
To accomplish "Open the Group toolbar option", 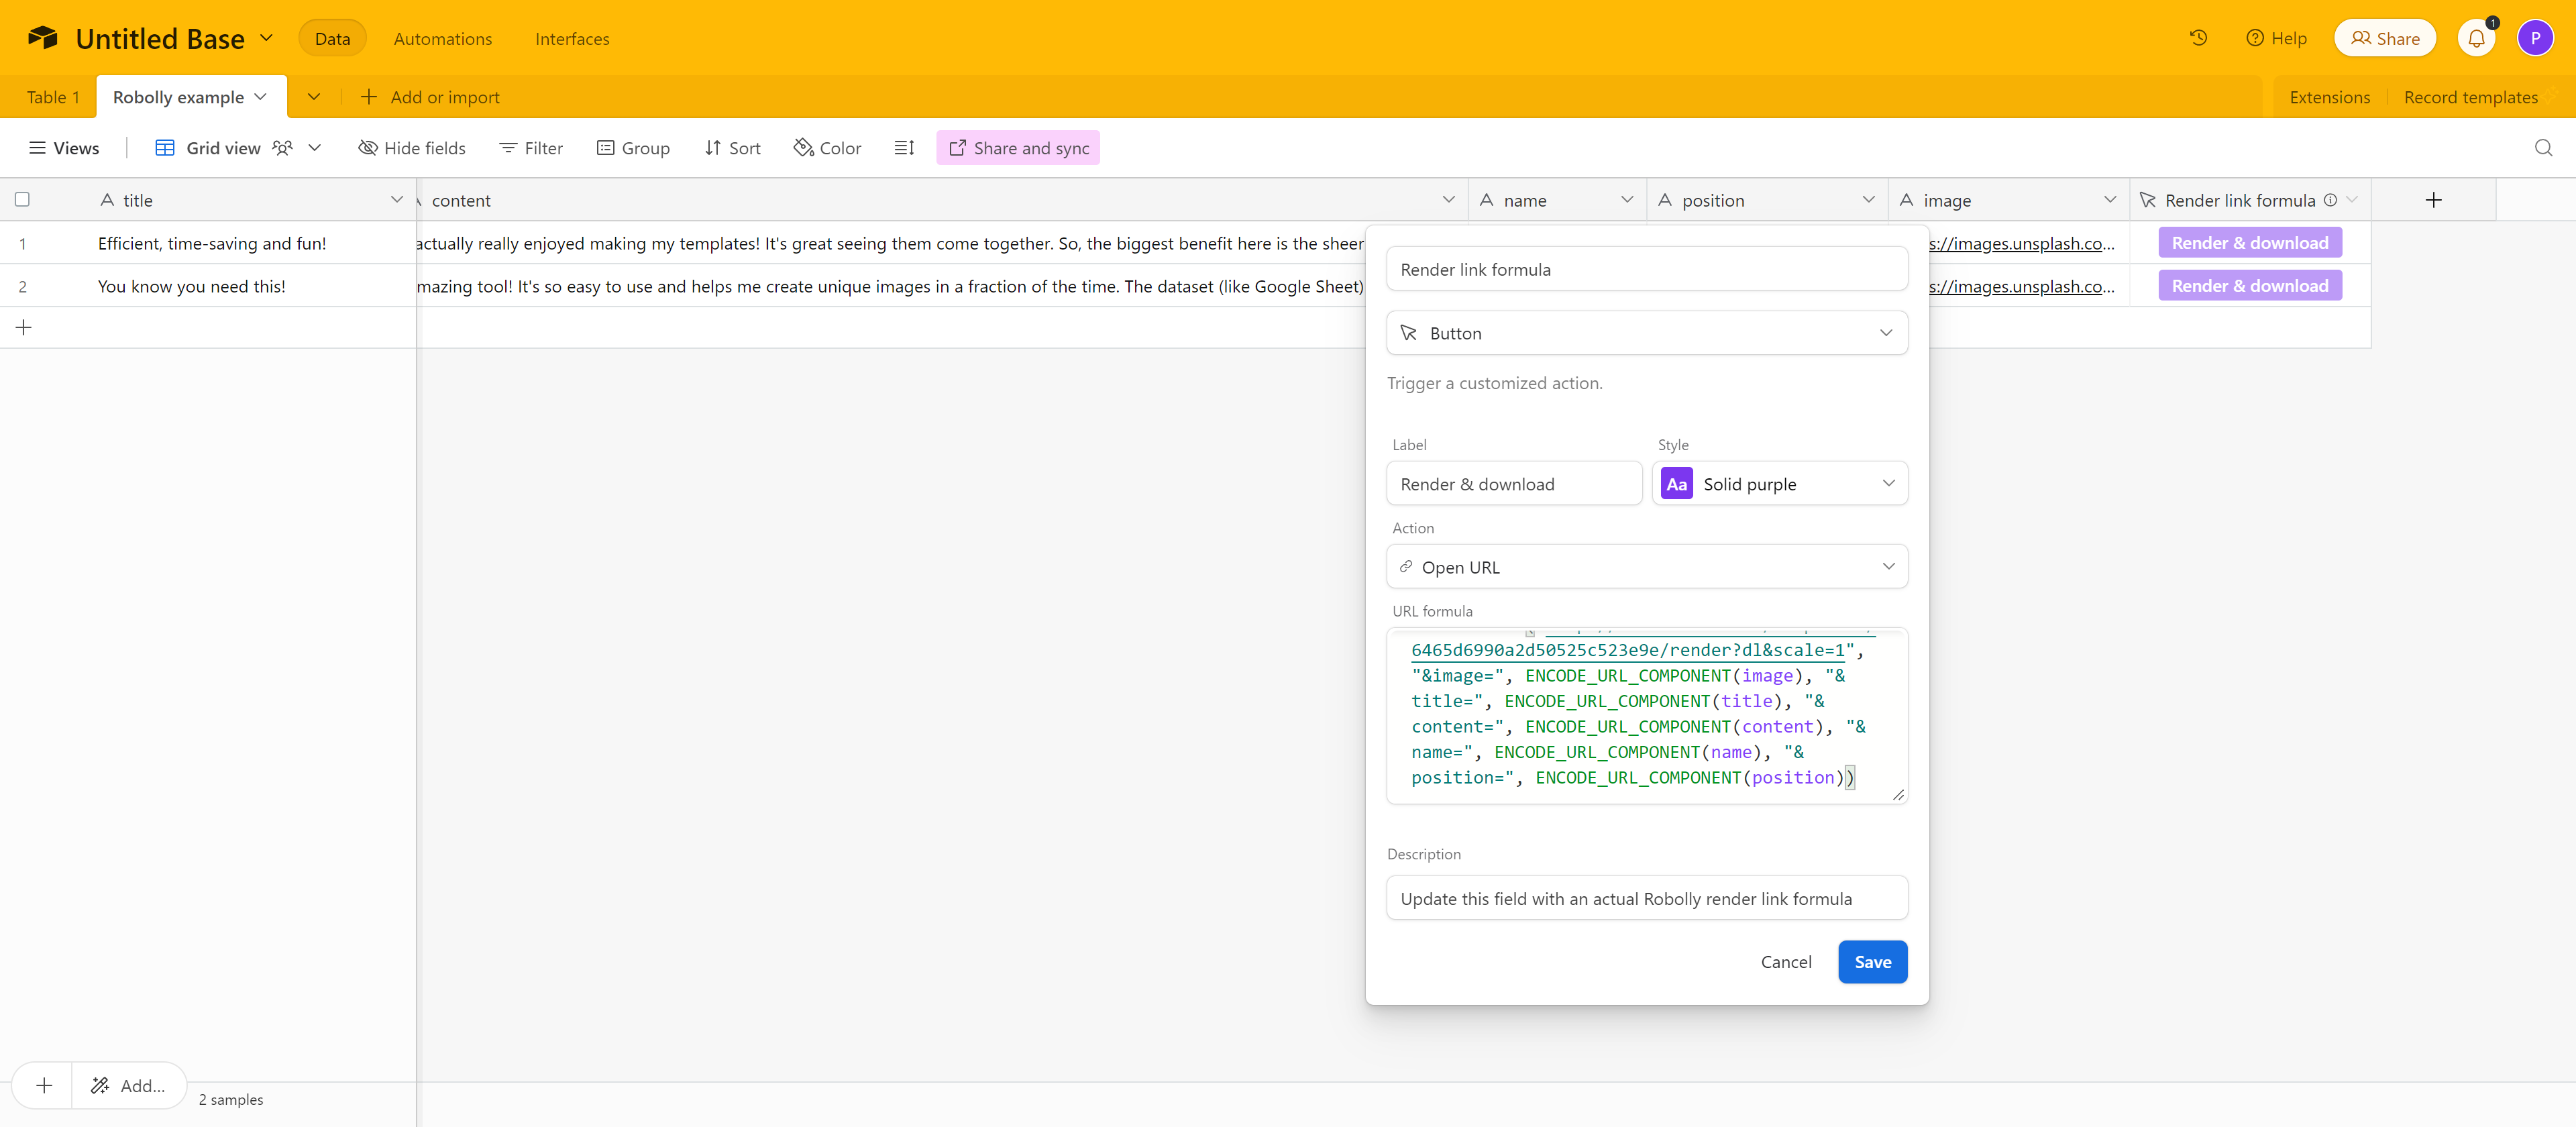I will 633,148.
